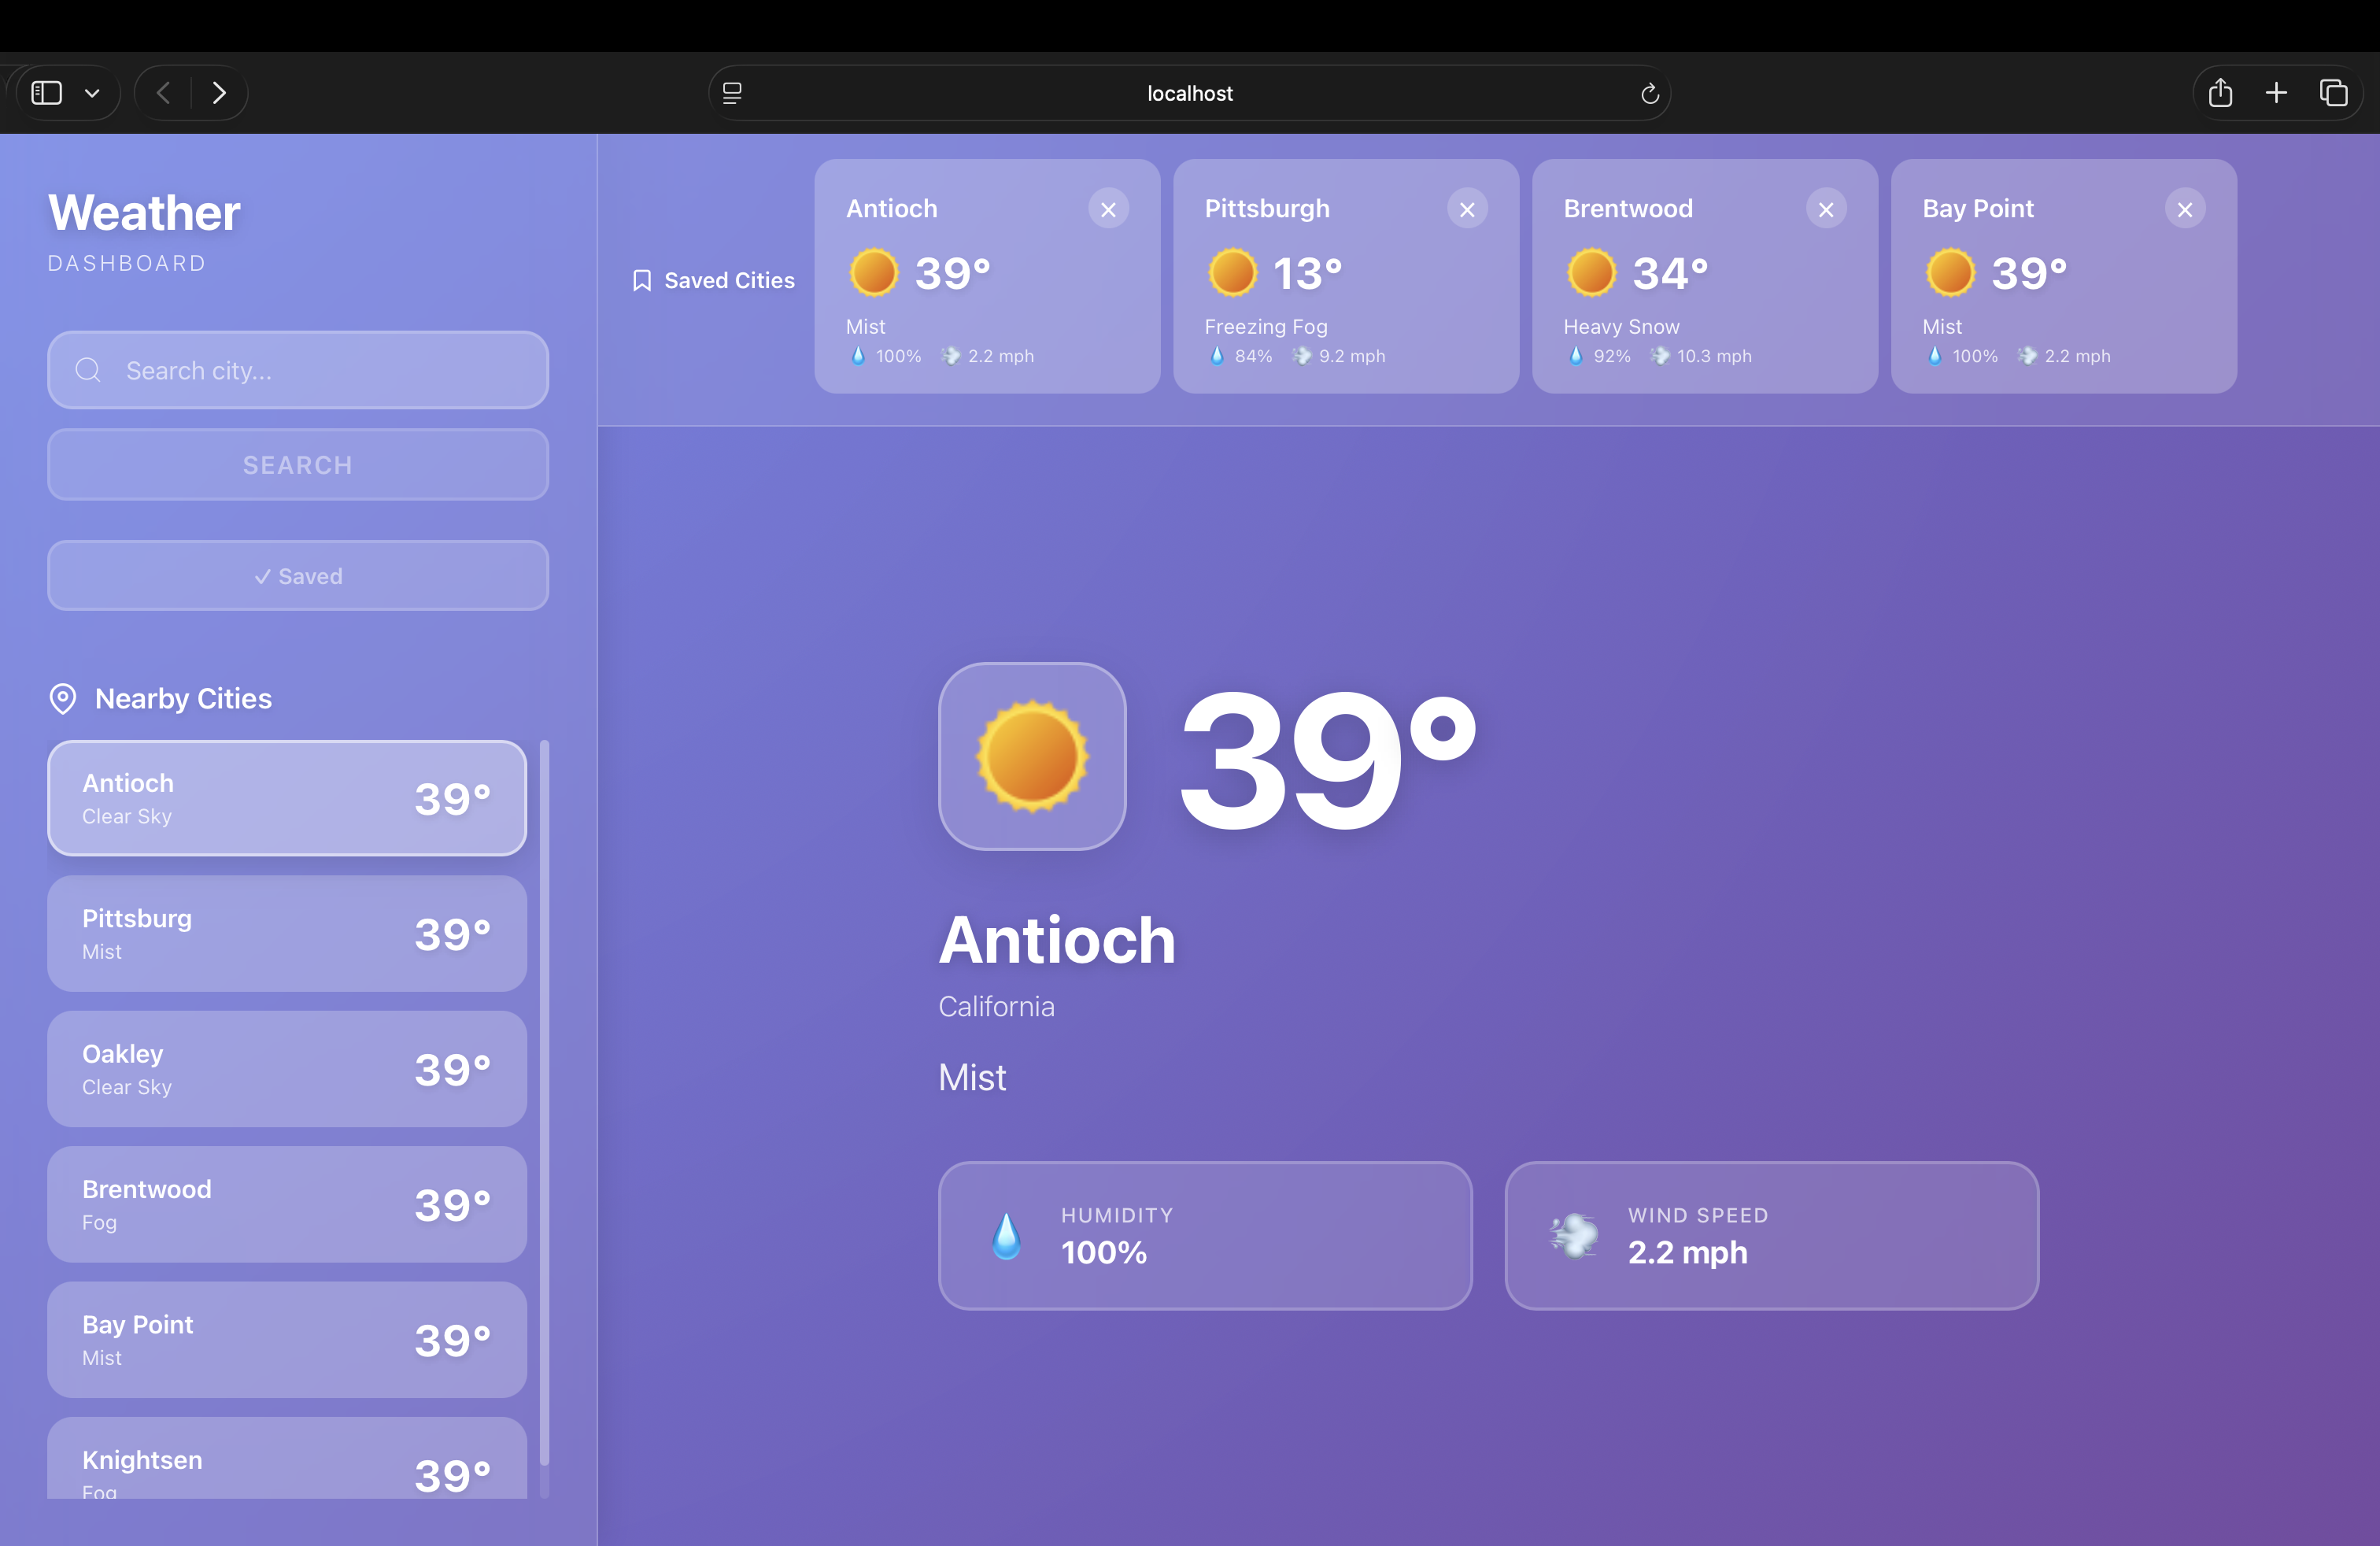The image size is (2380, 1546).
Task: Remove Pittsburgh from saved cities
Action: click(x=1467, y=209)
